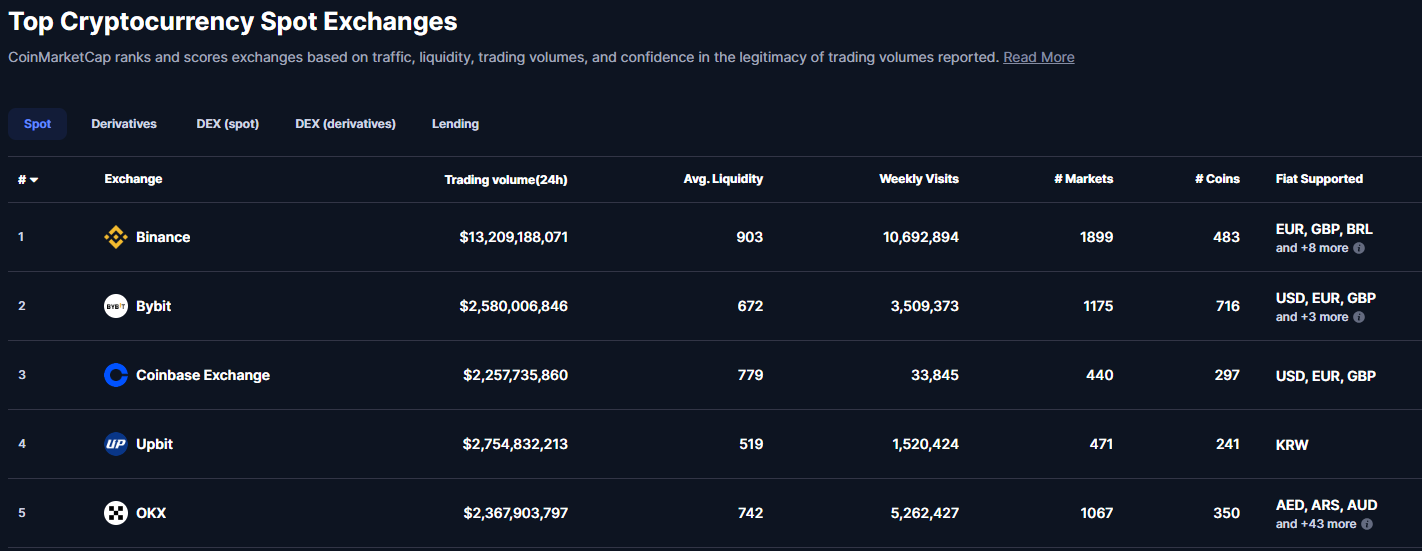Viewport: 1422px width, 551px height.
Task: Open the Upbit exchange page
Action: click(154, 444)
